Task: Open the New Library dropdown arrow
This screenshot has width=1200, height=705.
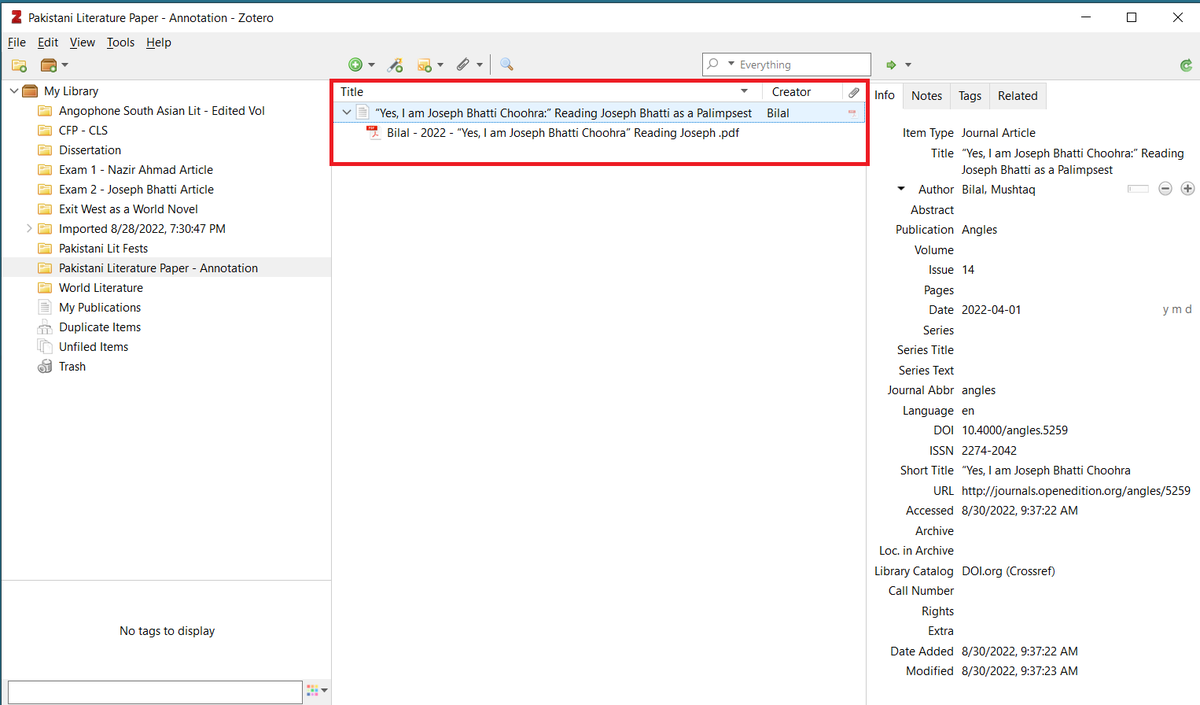Action: coord(65,65)
